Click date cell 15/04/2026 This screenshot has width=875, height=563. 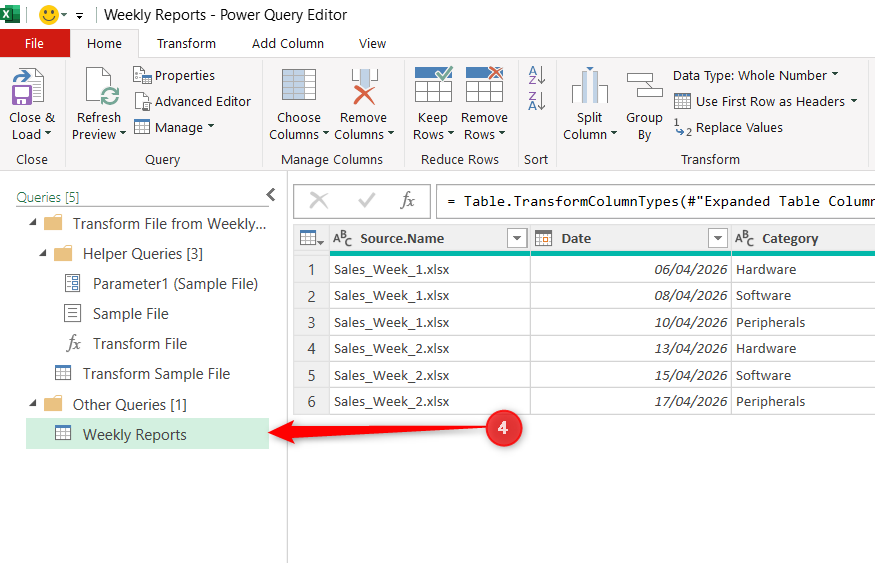point(631,376)
